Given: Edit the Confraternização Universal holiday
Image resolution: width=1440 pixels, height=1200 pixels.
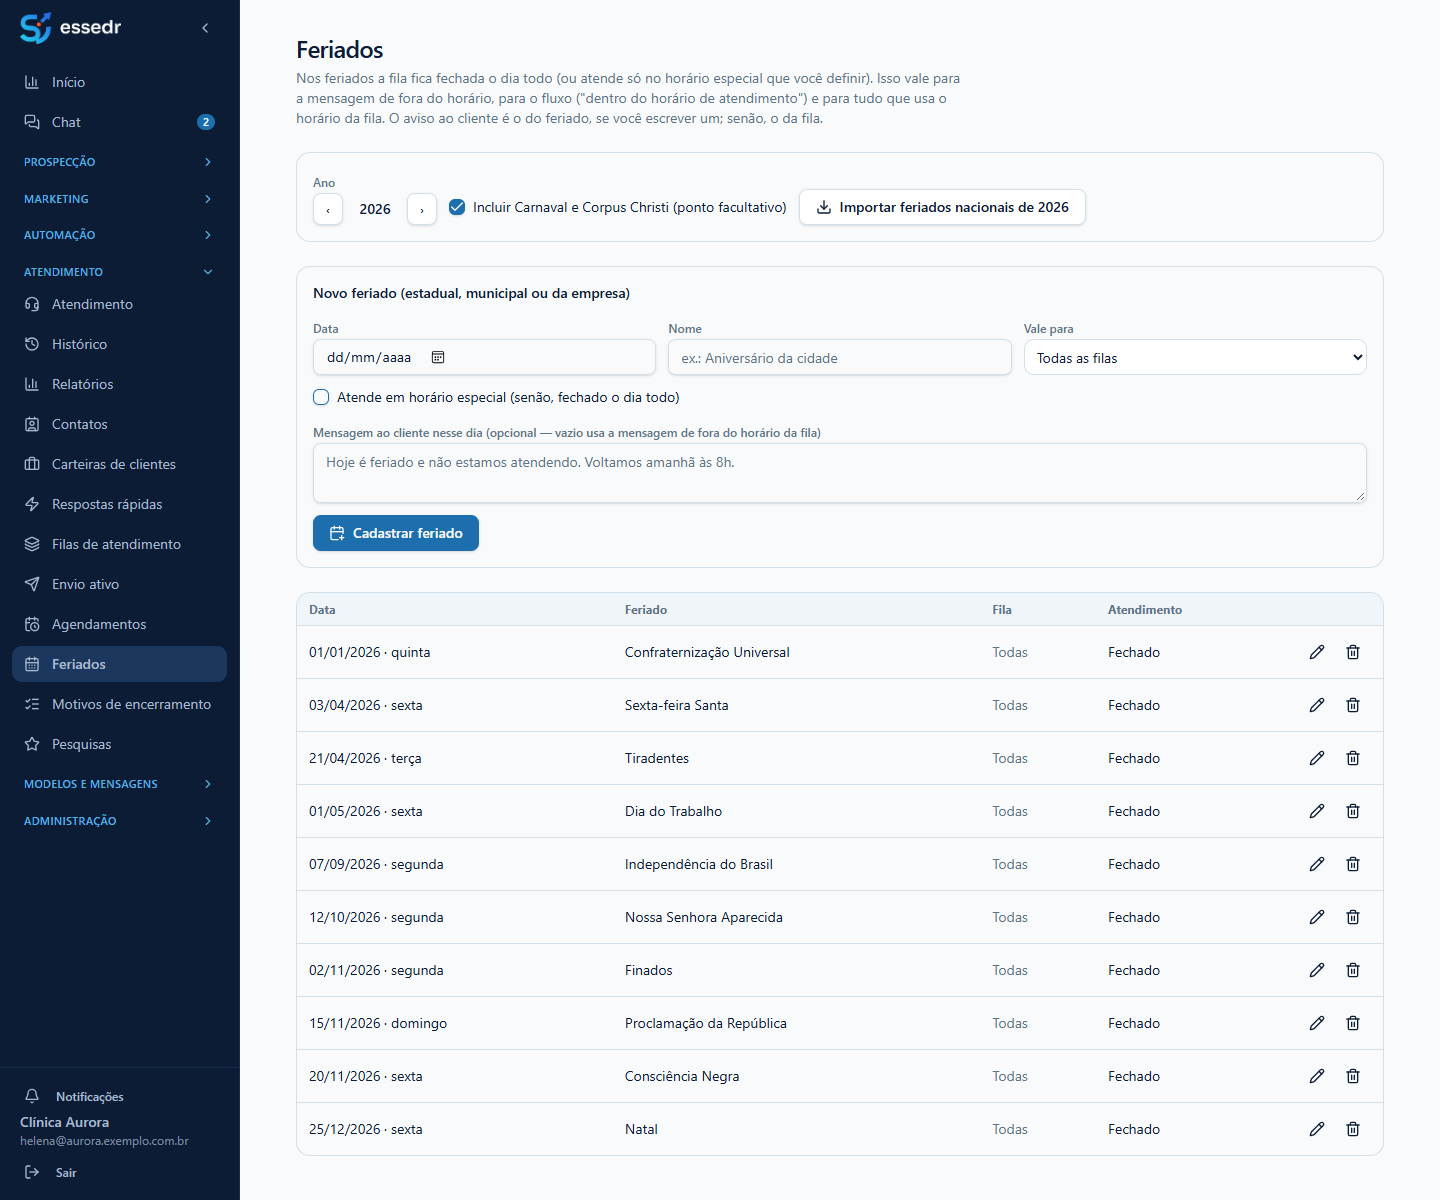Looking at the screenshot, I should [1317, 652].
